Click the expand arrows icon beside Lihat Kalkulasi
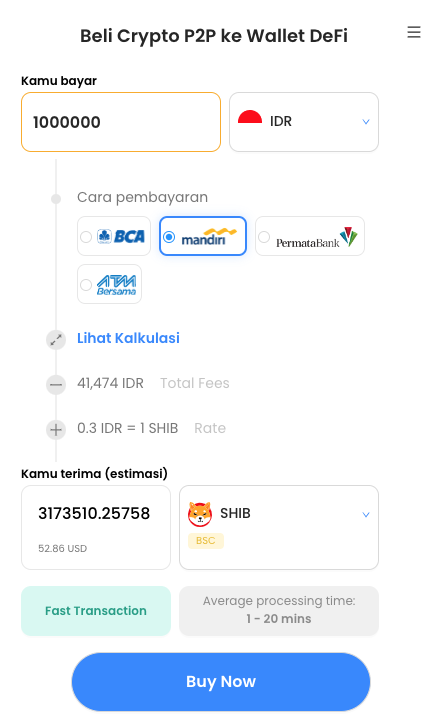This screenshot has width=443, height=726. click(x=56, y=340)
